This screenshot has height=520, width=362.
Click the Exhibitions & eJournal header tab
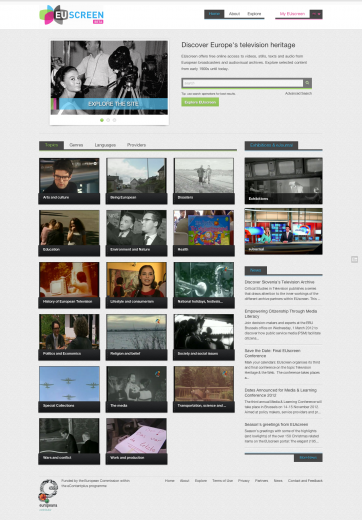(271, 145)
